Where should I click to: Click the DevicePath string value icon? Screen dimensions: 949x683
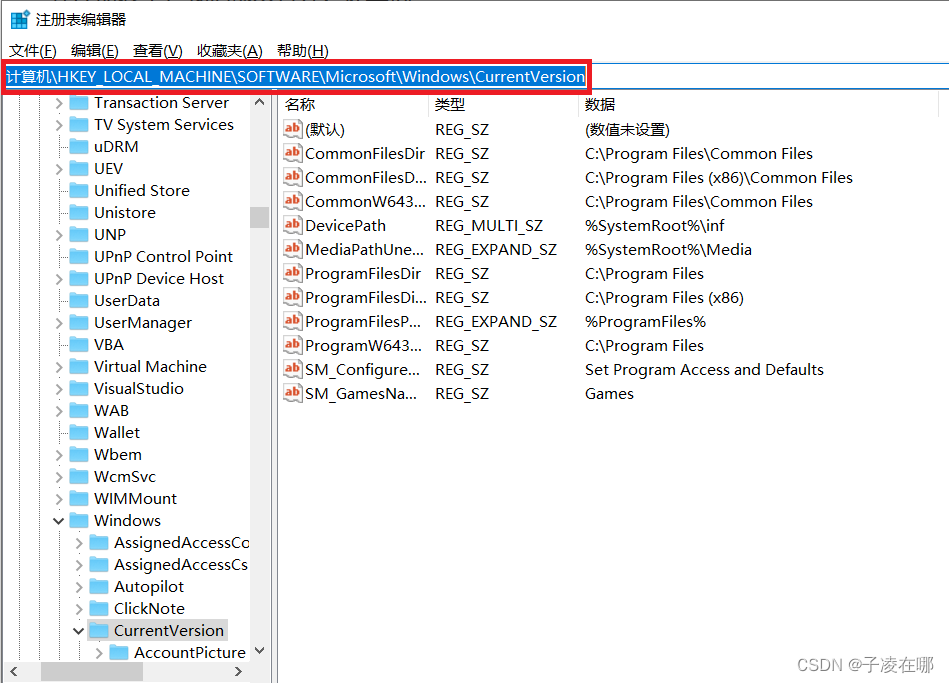pyautogui.click(x=292, y=225)
